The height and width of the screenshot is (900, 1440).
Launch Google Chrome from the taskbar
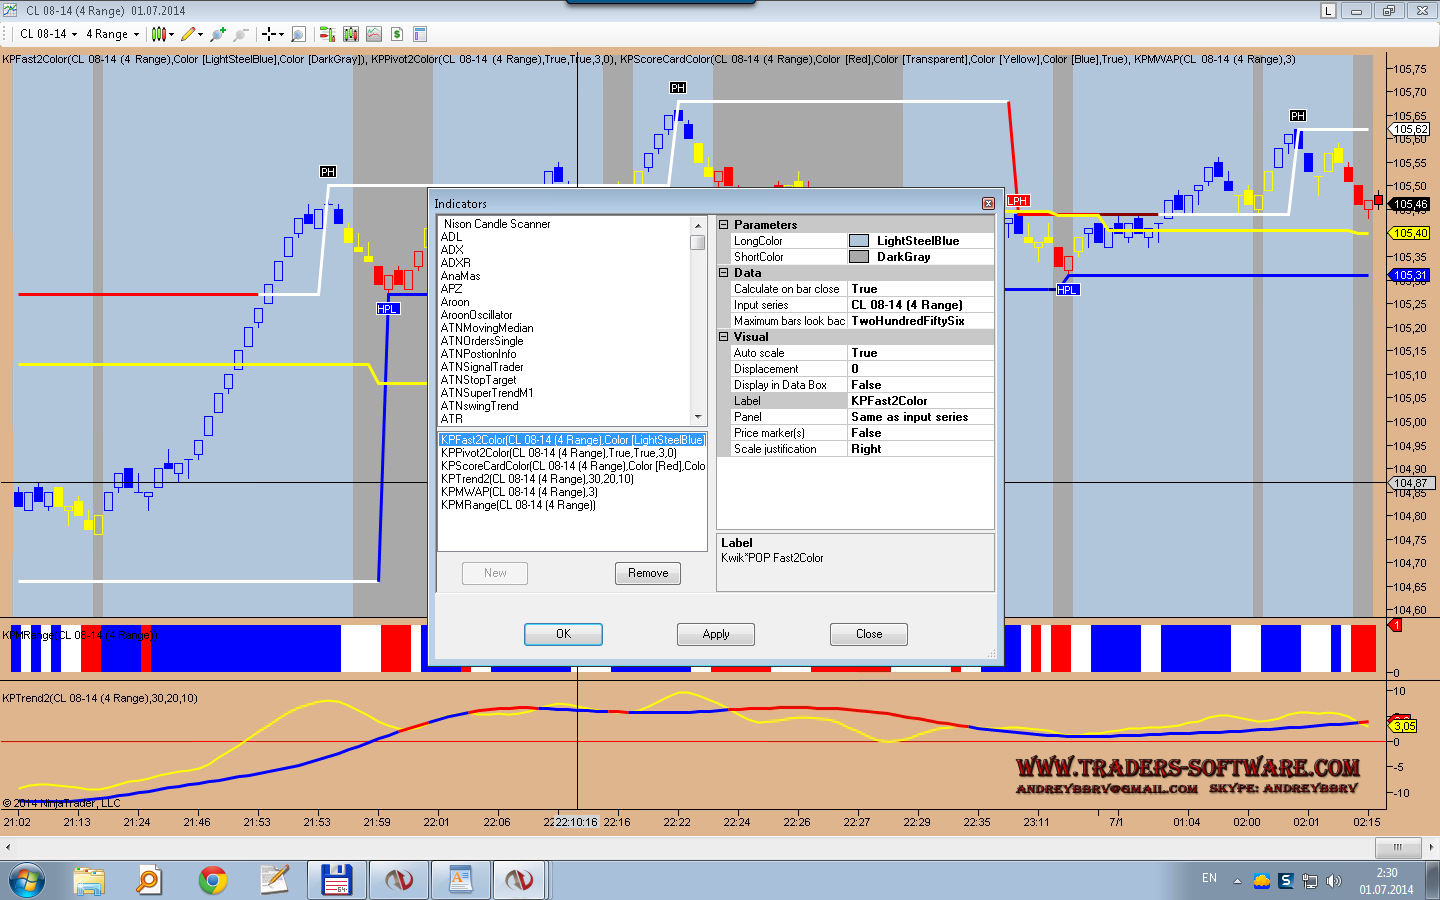[x=212, y=880]
